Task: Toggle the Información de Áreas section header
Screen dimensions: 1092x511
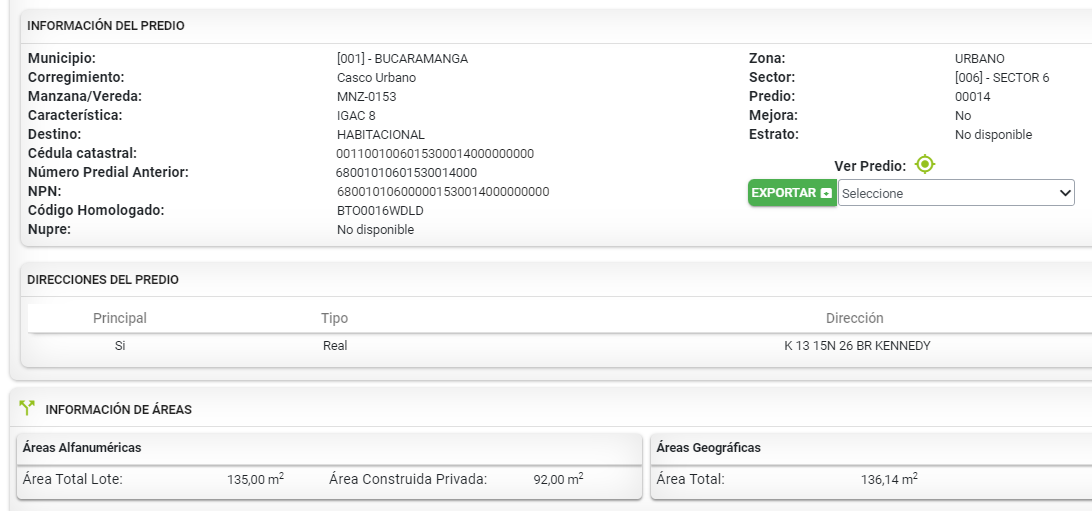Action: (x=118, y=409)
